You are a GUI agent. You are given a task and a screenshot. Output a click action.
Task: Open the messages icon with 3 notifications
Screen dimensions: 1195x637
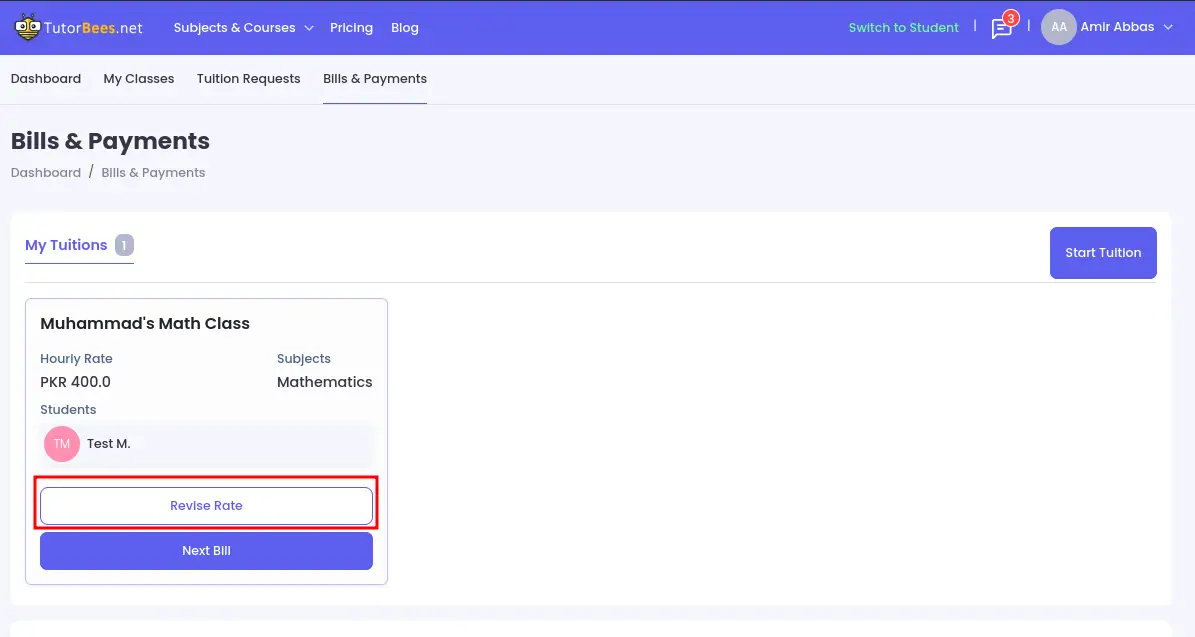click(x=1001, y=28)
